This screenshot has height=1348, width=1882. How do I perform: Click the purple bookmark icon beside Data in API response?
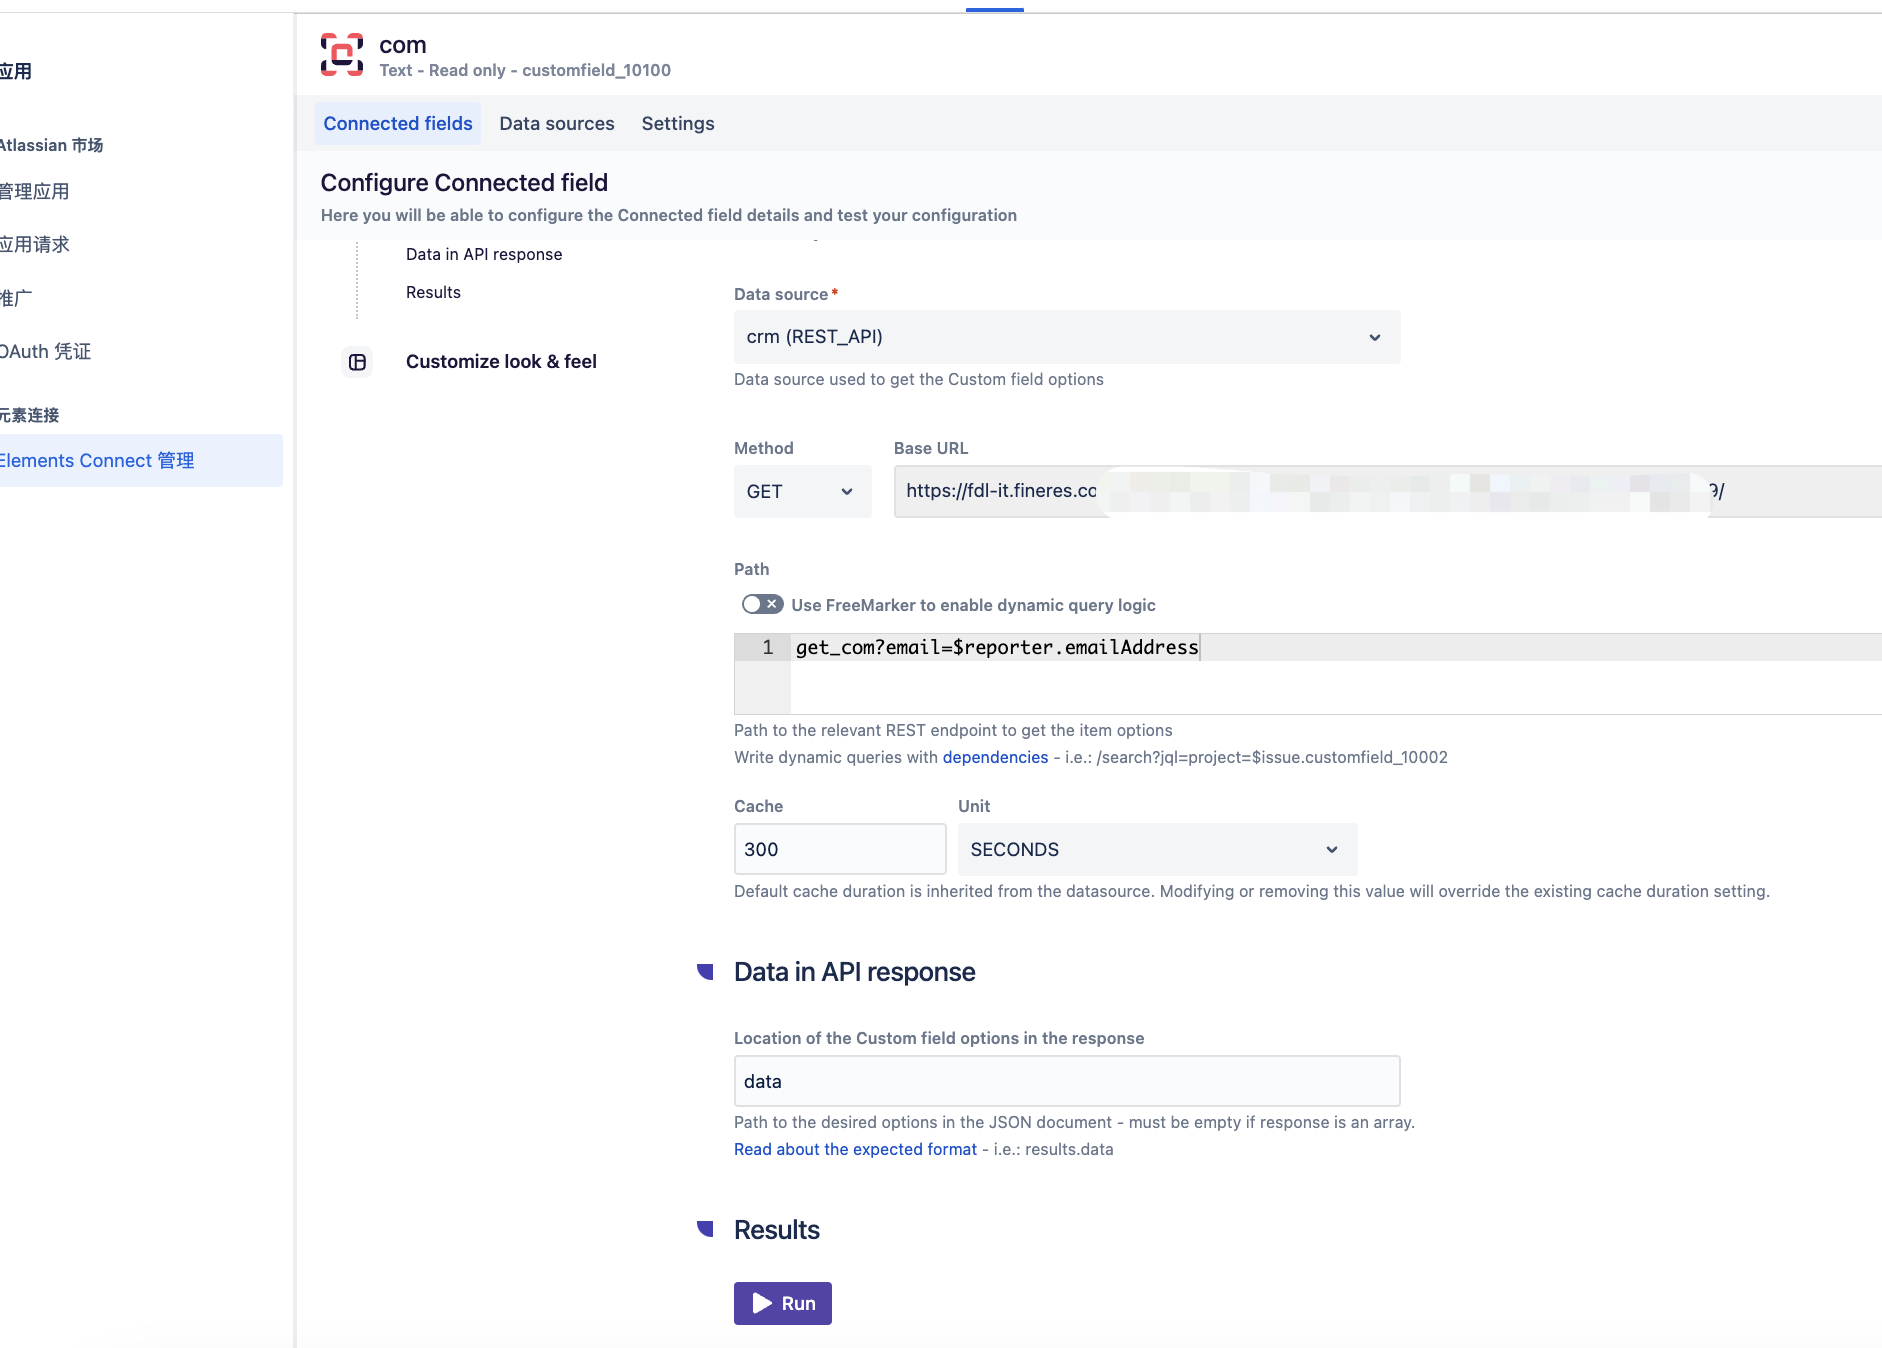pyautogui.click(x=707, y=971)
